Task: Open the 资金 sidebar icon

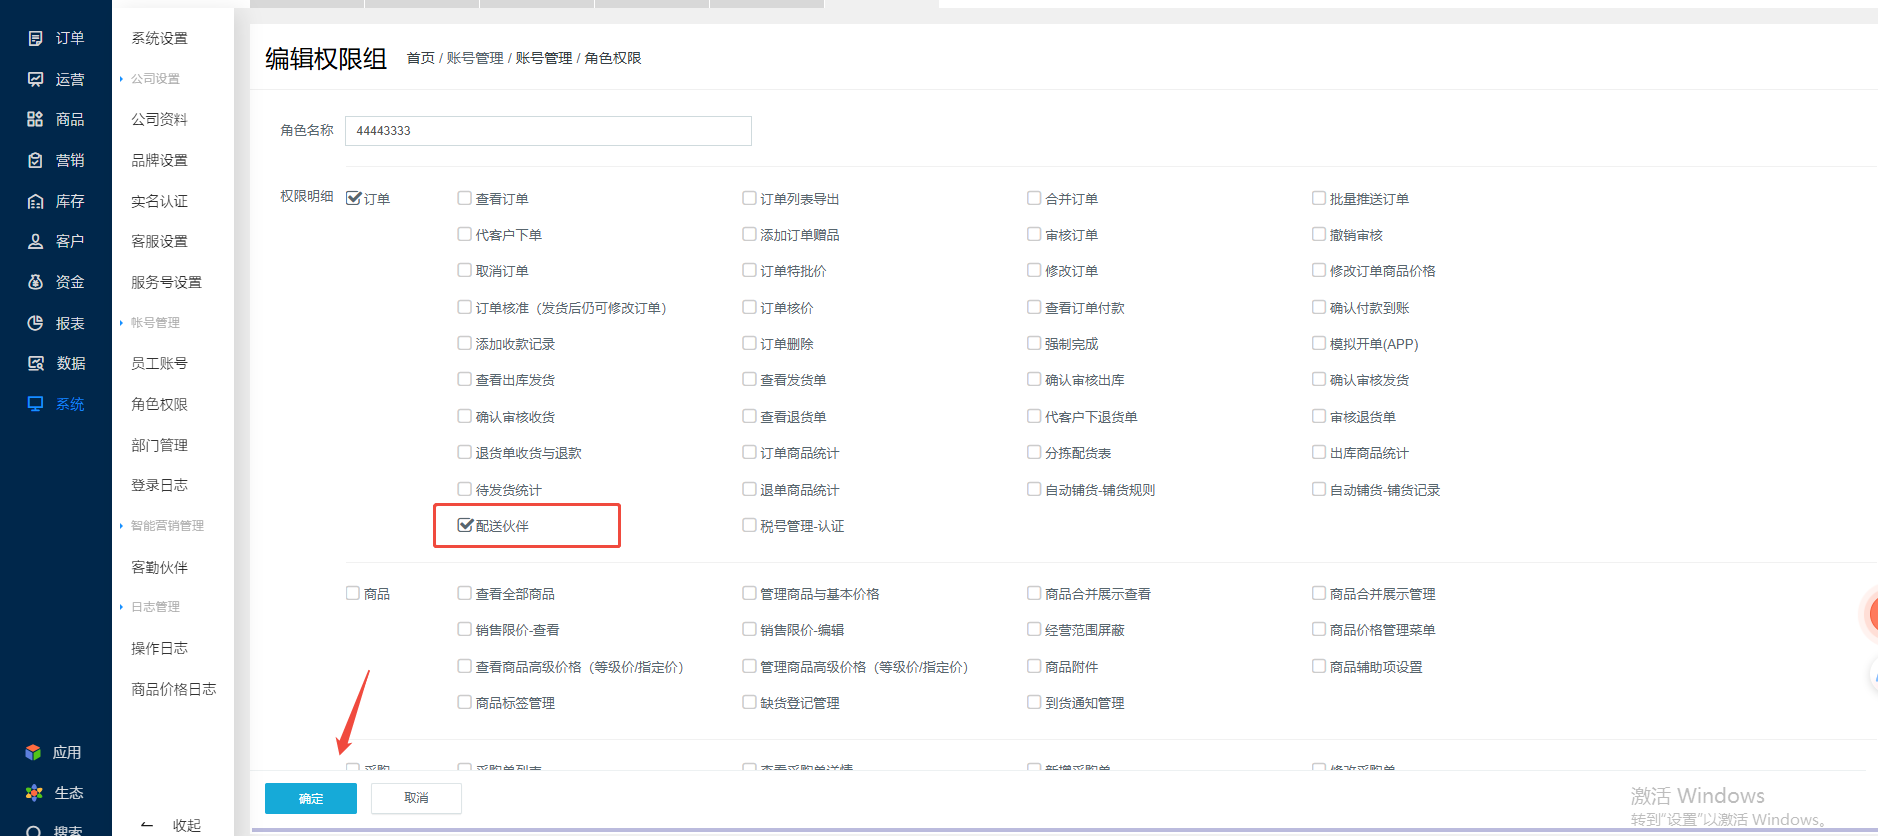Action: pyautogui.click(x=35, y=282)
